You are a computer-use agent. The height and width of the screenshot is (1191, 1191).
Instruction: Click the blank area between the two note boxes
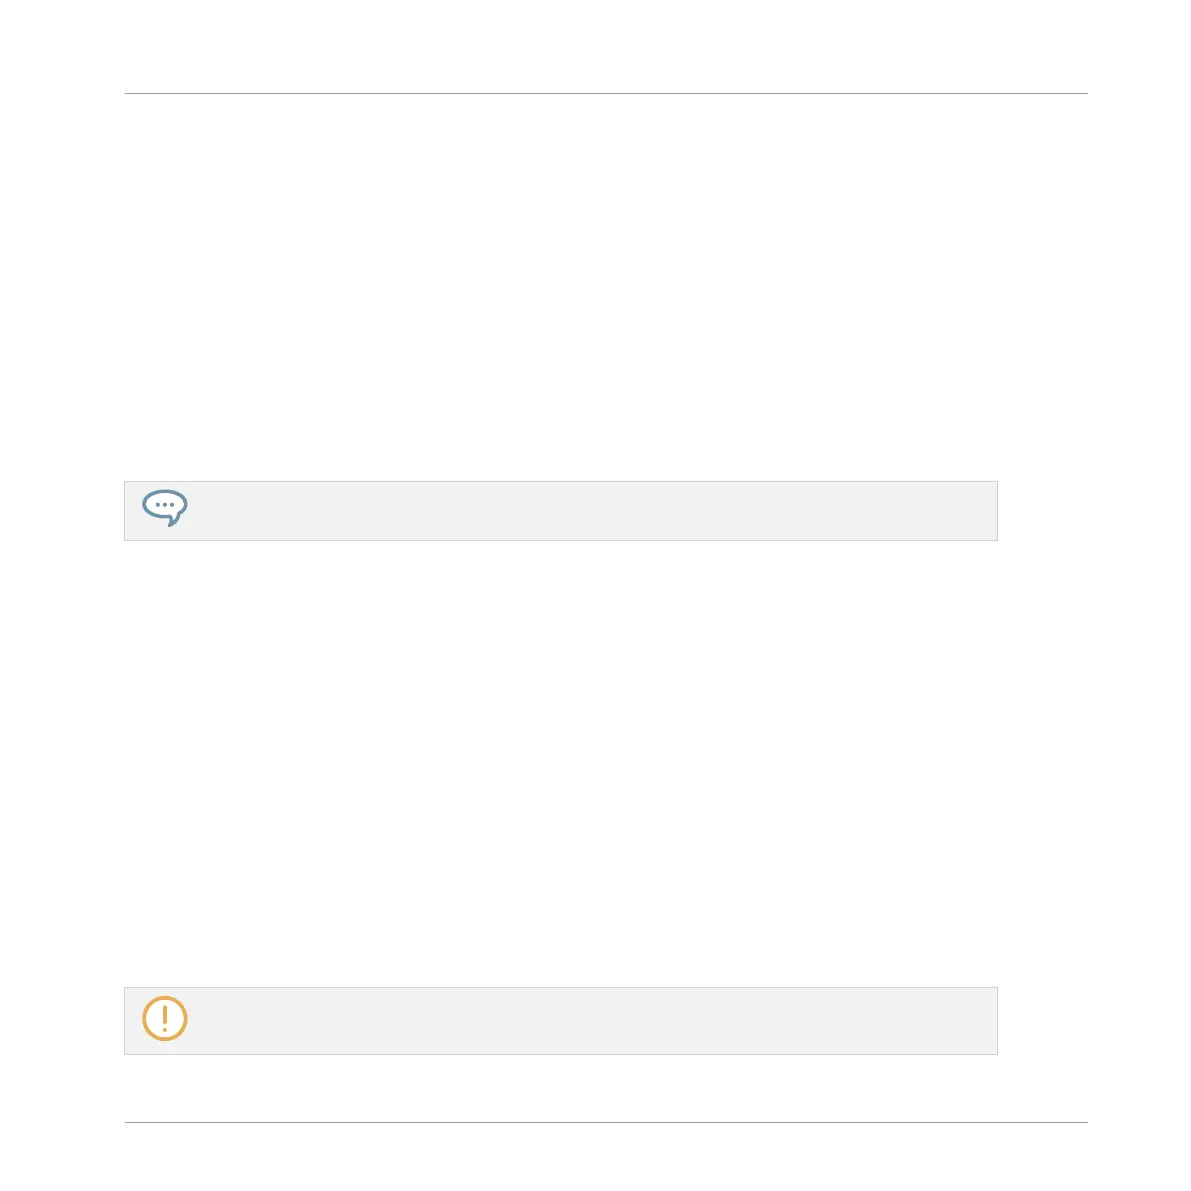(561, 763)
